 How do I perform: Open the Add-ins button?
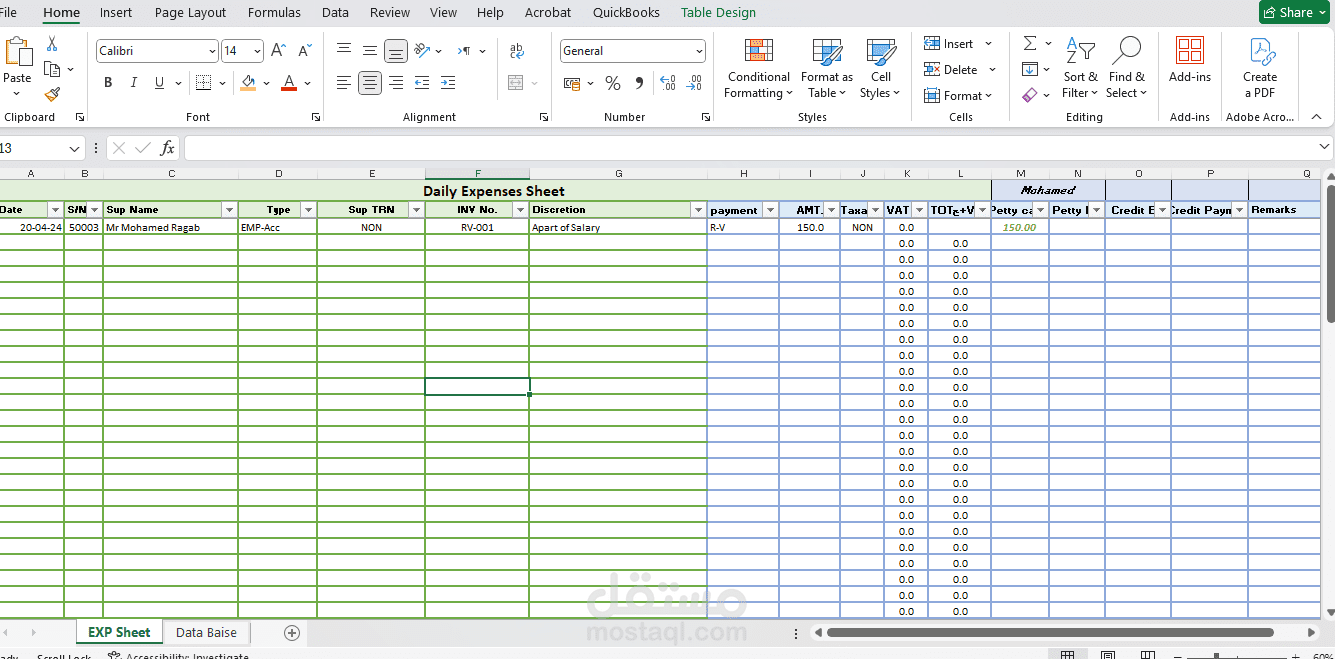point(1190,60)
